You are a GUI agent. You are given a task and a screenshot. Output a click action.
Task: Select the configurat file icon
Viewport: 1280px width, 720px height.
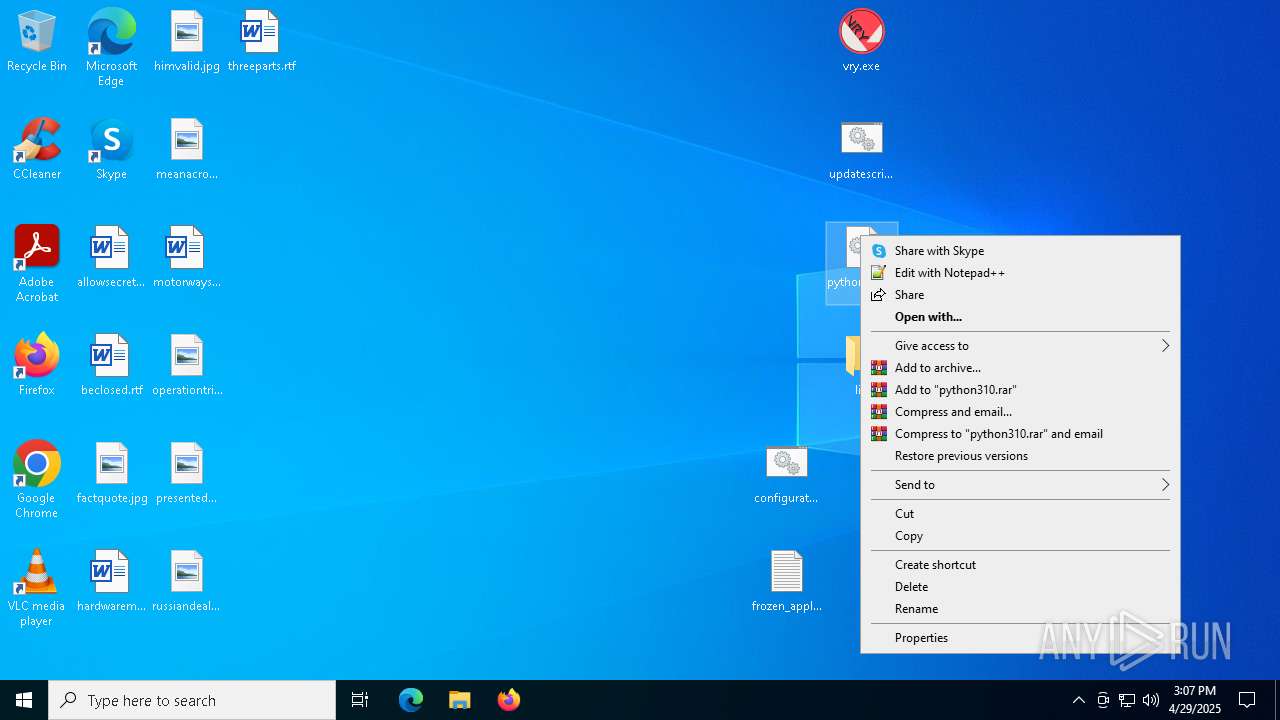[786, 474]
